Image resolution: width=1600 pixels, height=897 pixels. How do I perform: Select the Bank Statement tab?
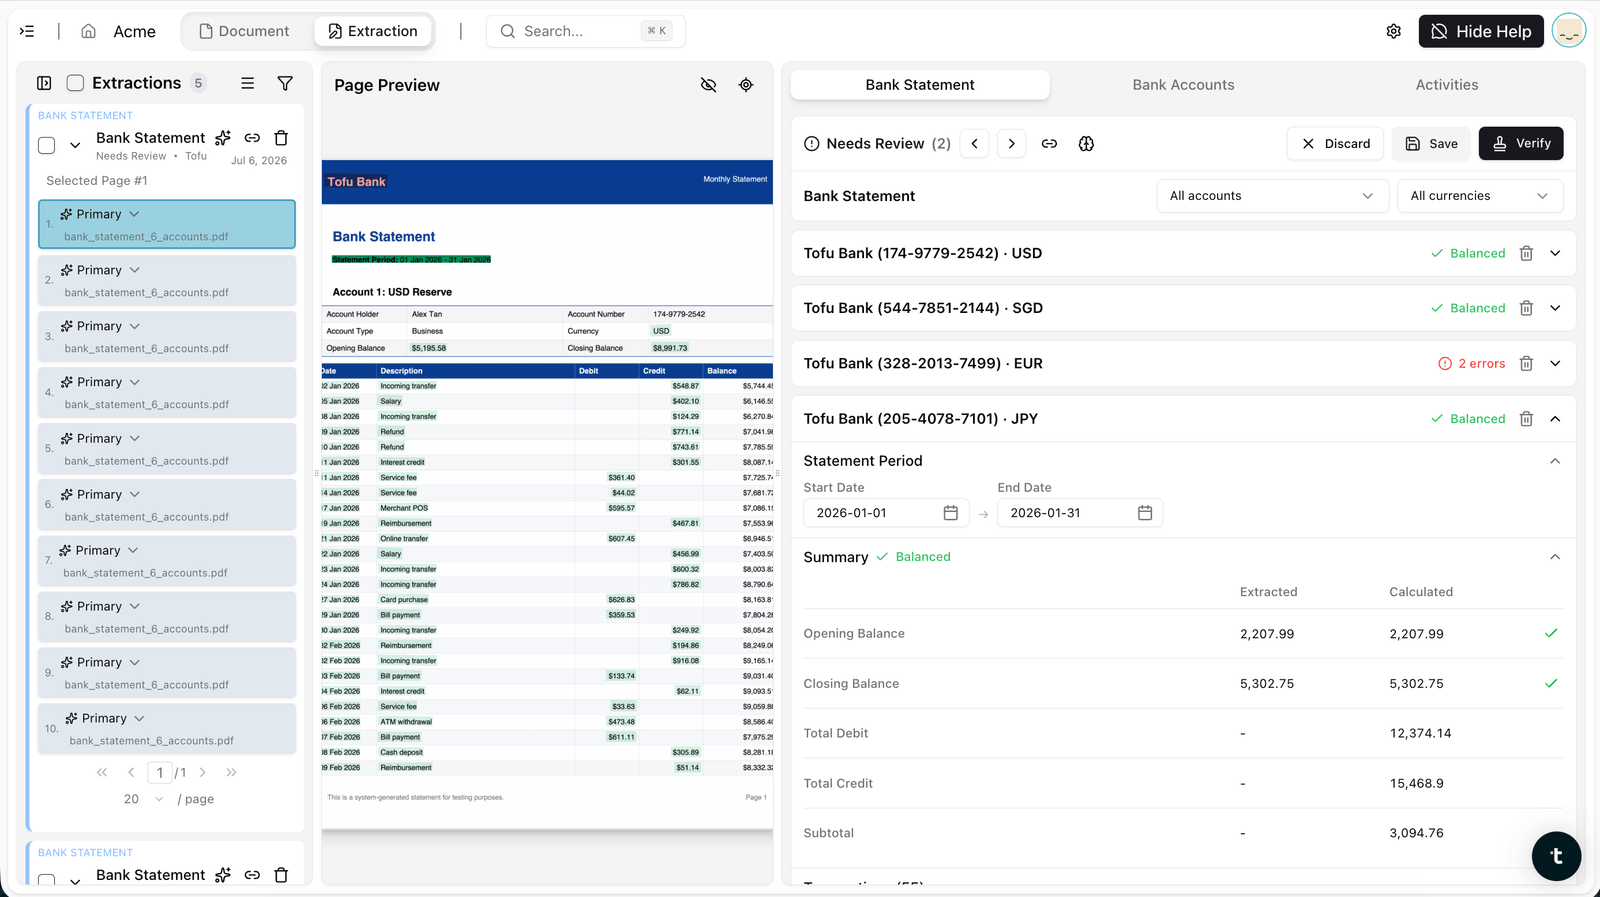(x=920, y=85)
